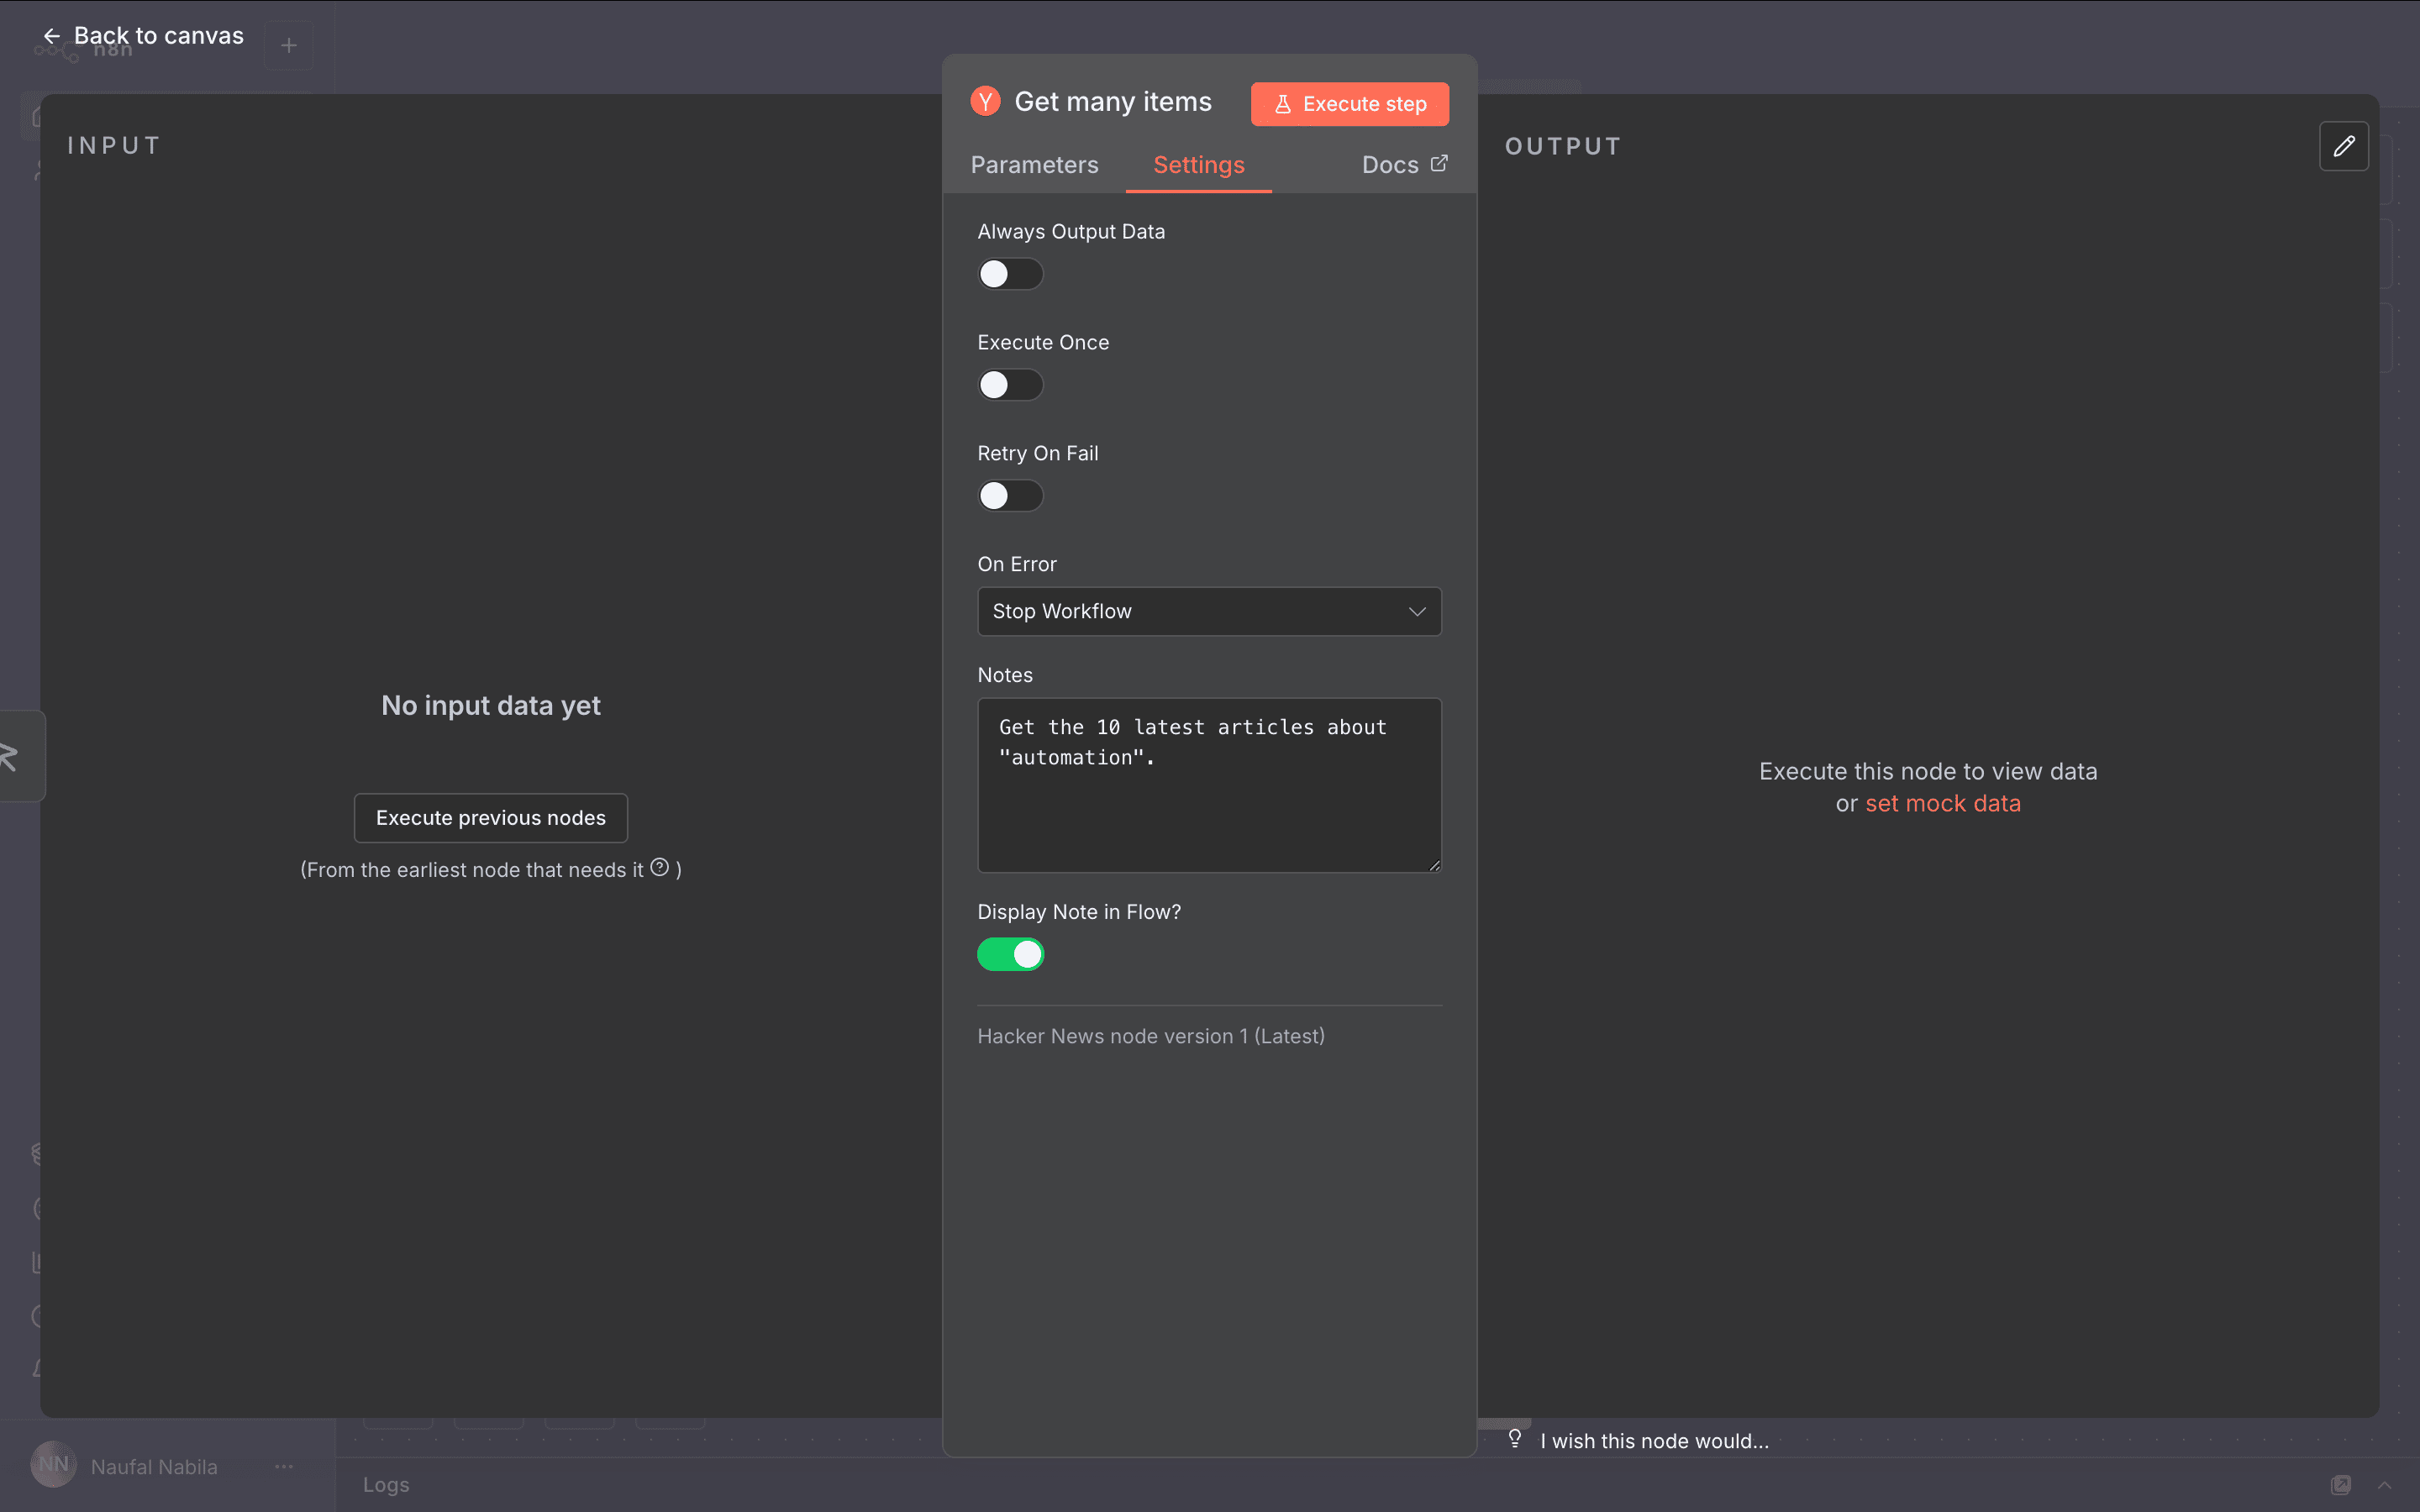Click the set mock data link
Viewport: 2420px width, 1512px height.
point(1942,803)
